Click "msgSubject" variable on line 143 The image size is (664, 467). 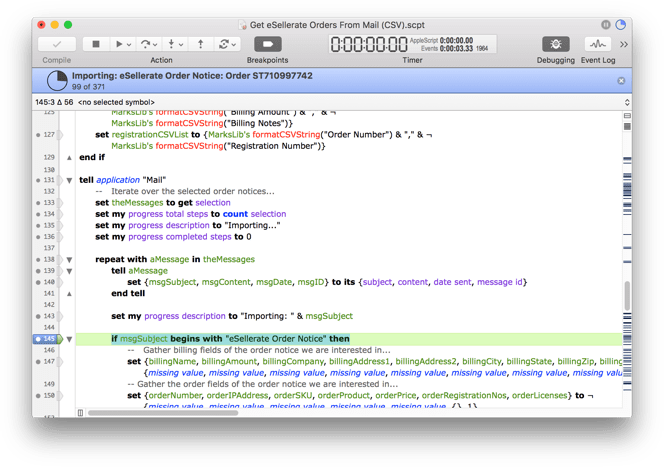pos(329,316)
